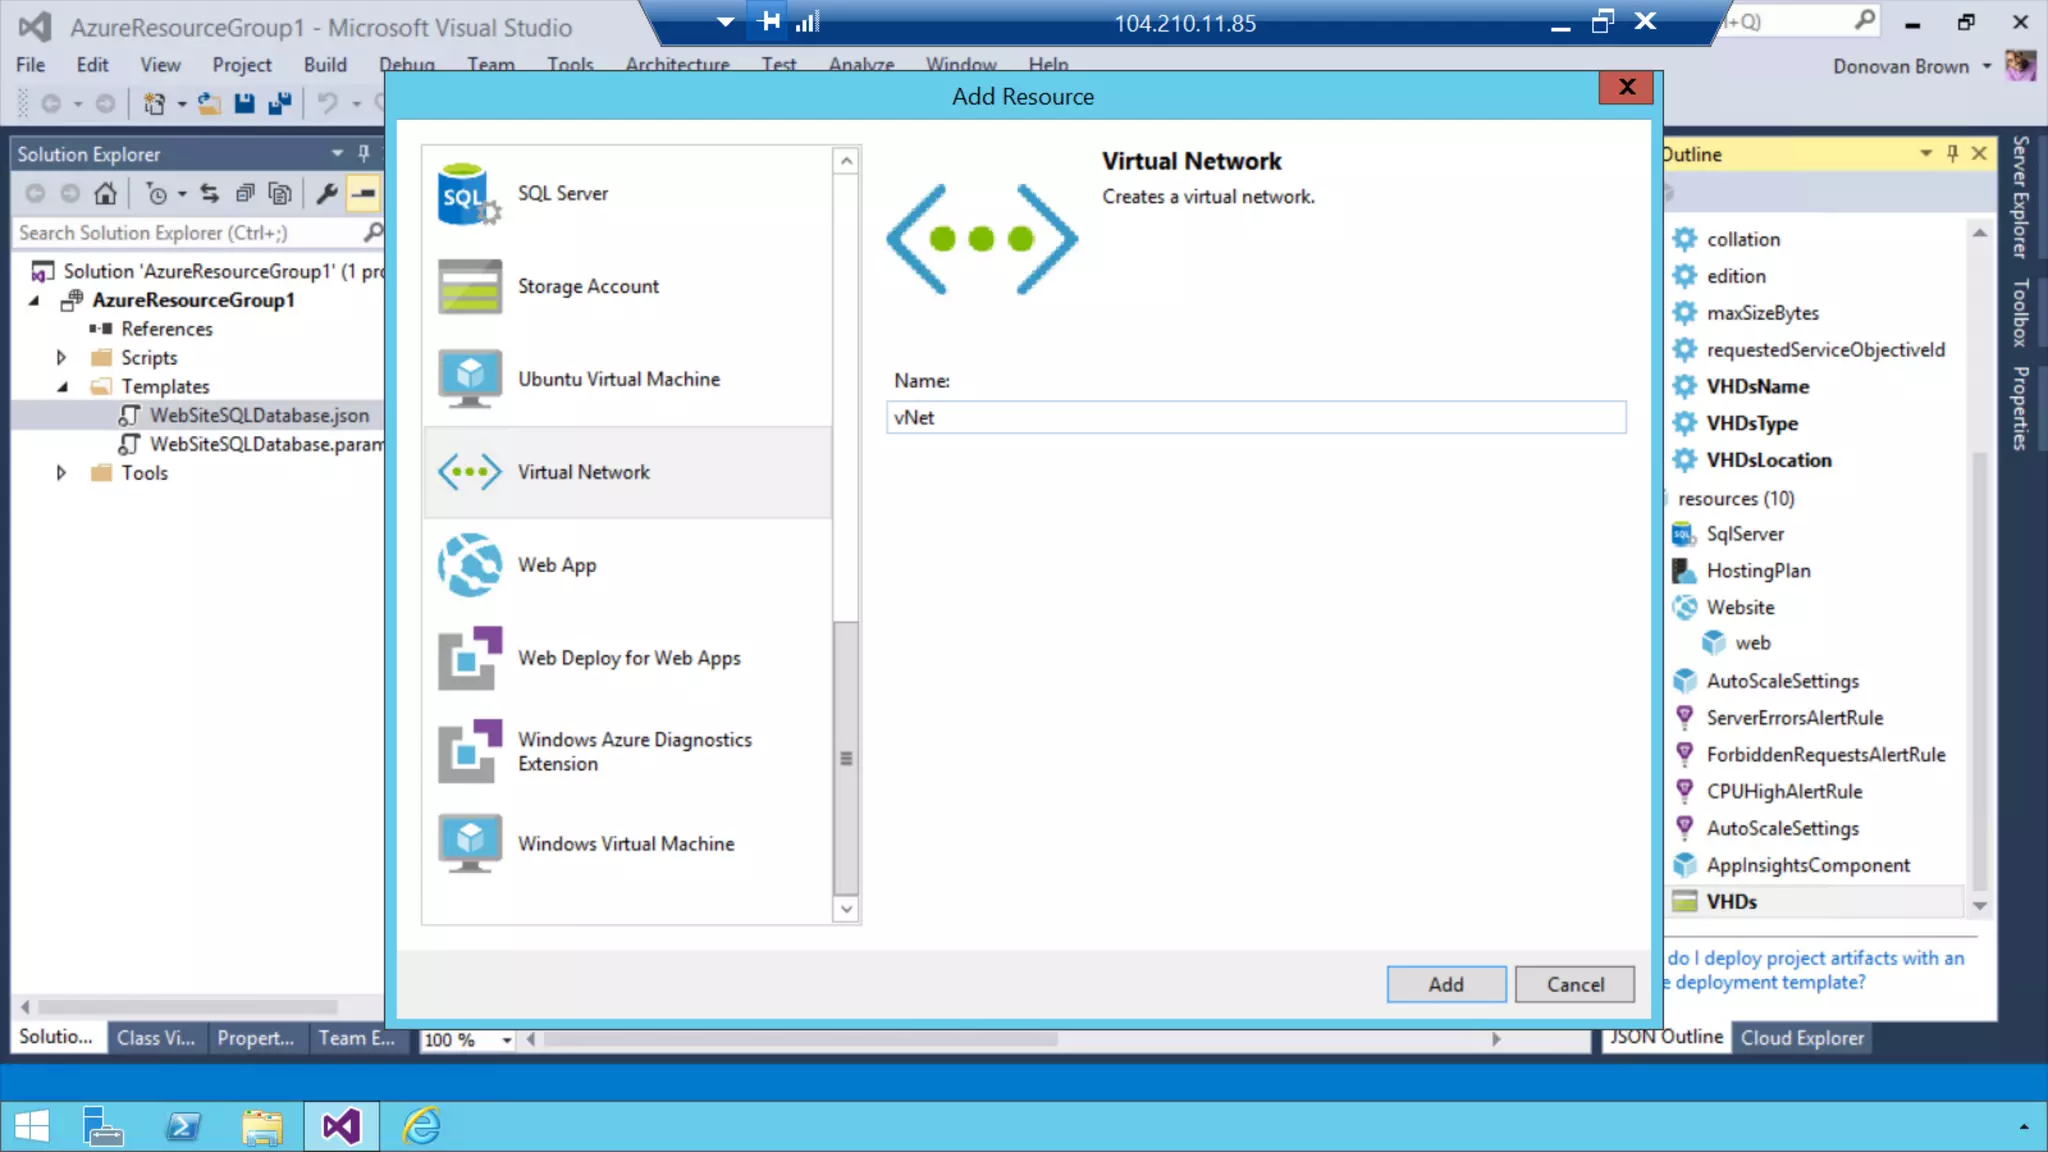Pick the Ubuntu Virtual Machine icon
The image size is (2048, 1152).
pyautogui.click(x=468, y=379)
